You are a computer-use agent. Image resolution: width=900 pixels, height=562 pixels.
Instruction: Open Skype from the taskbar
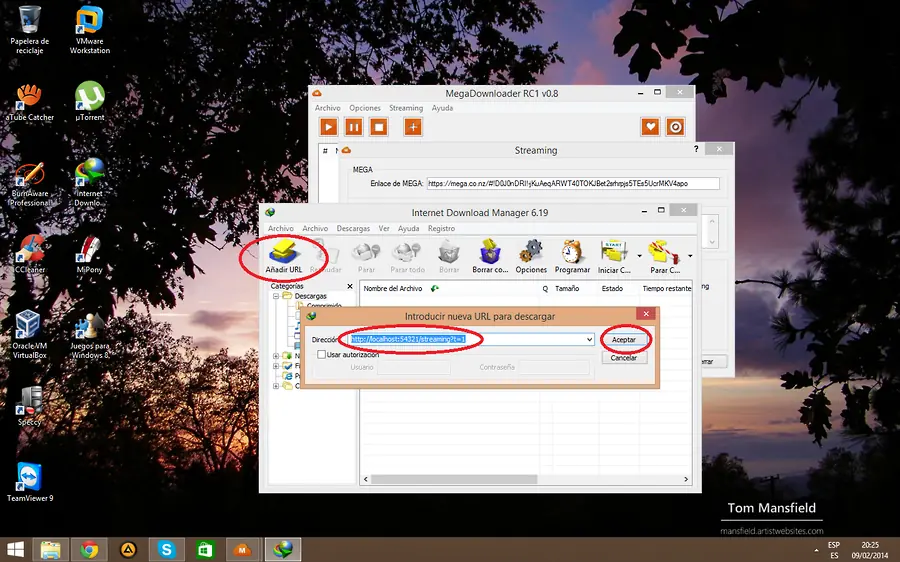tap(166, 550)
